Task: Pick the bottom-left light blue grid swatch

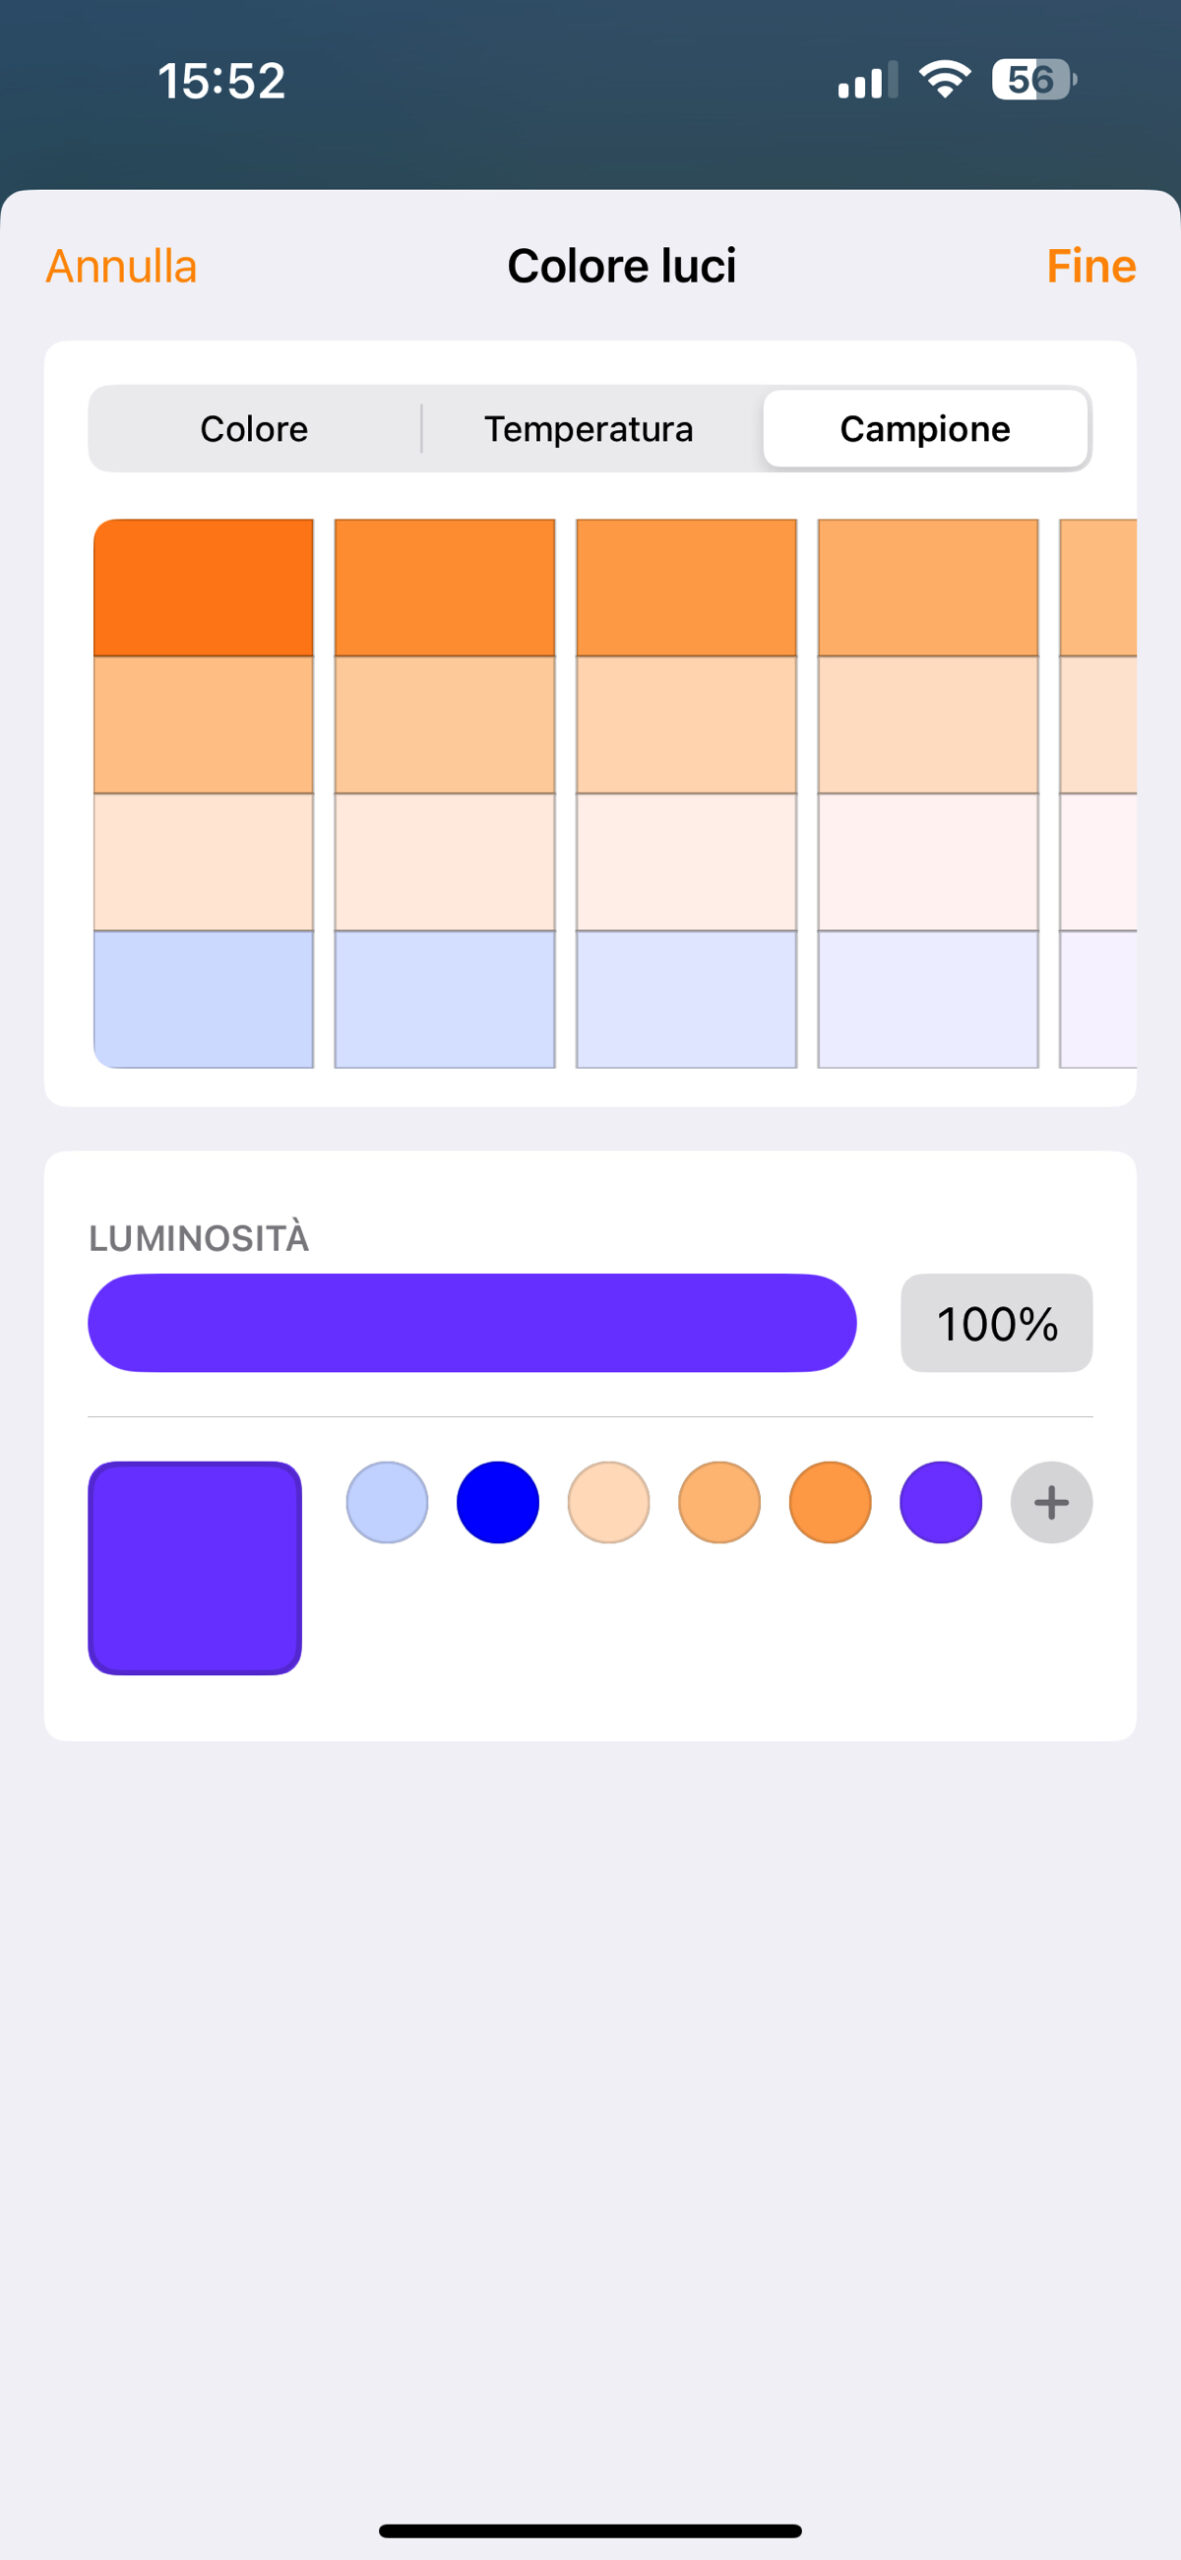Action: click(204, 999)
